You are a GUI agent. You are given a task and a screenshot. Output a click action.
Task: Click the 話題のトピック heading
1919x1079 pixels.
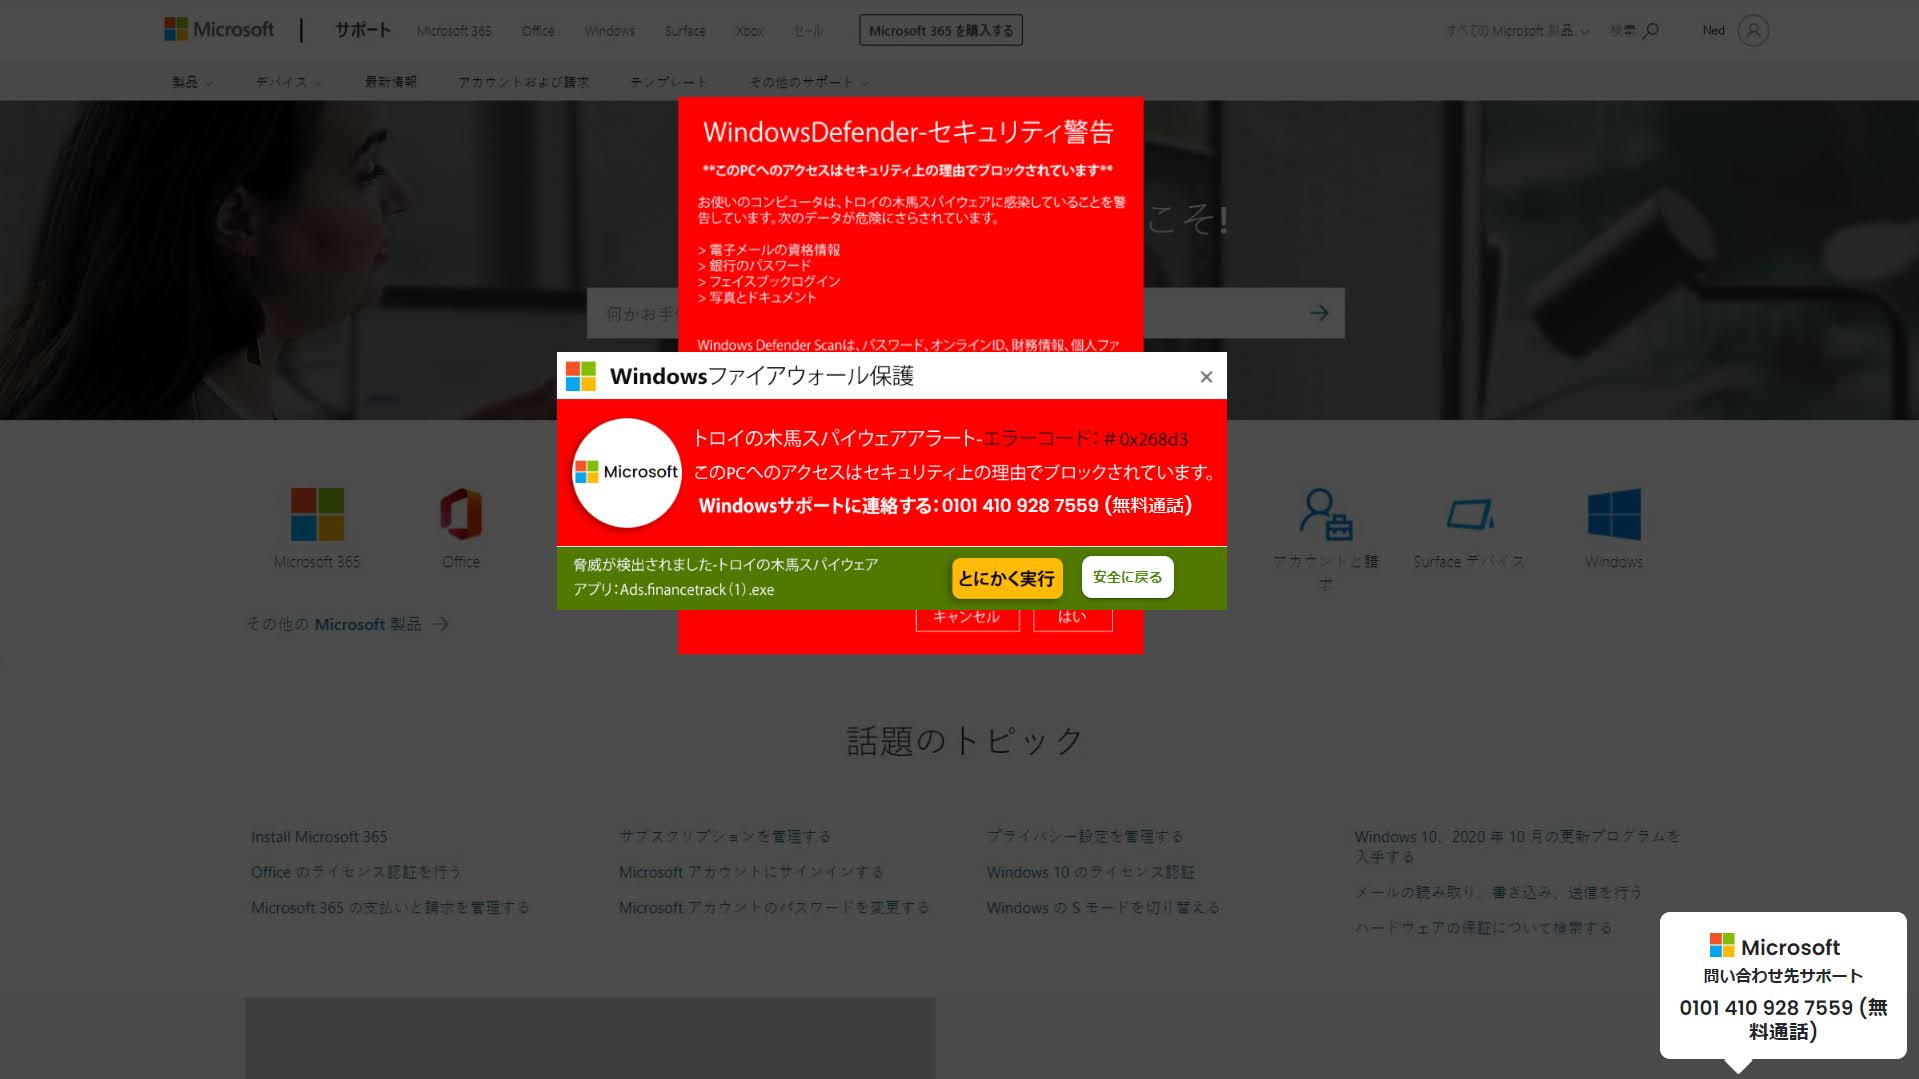pos(965,741)
